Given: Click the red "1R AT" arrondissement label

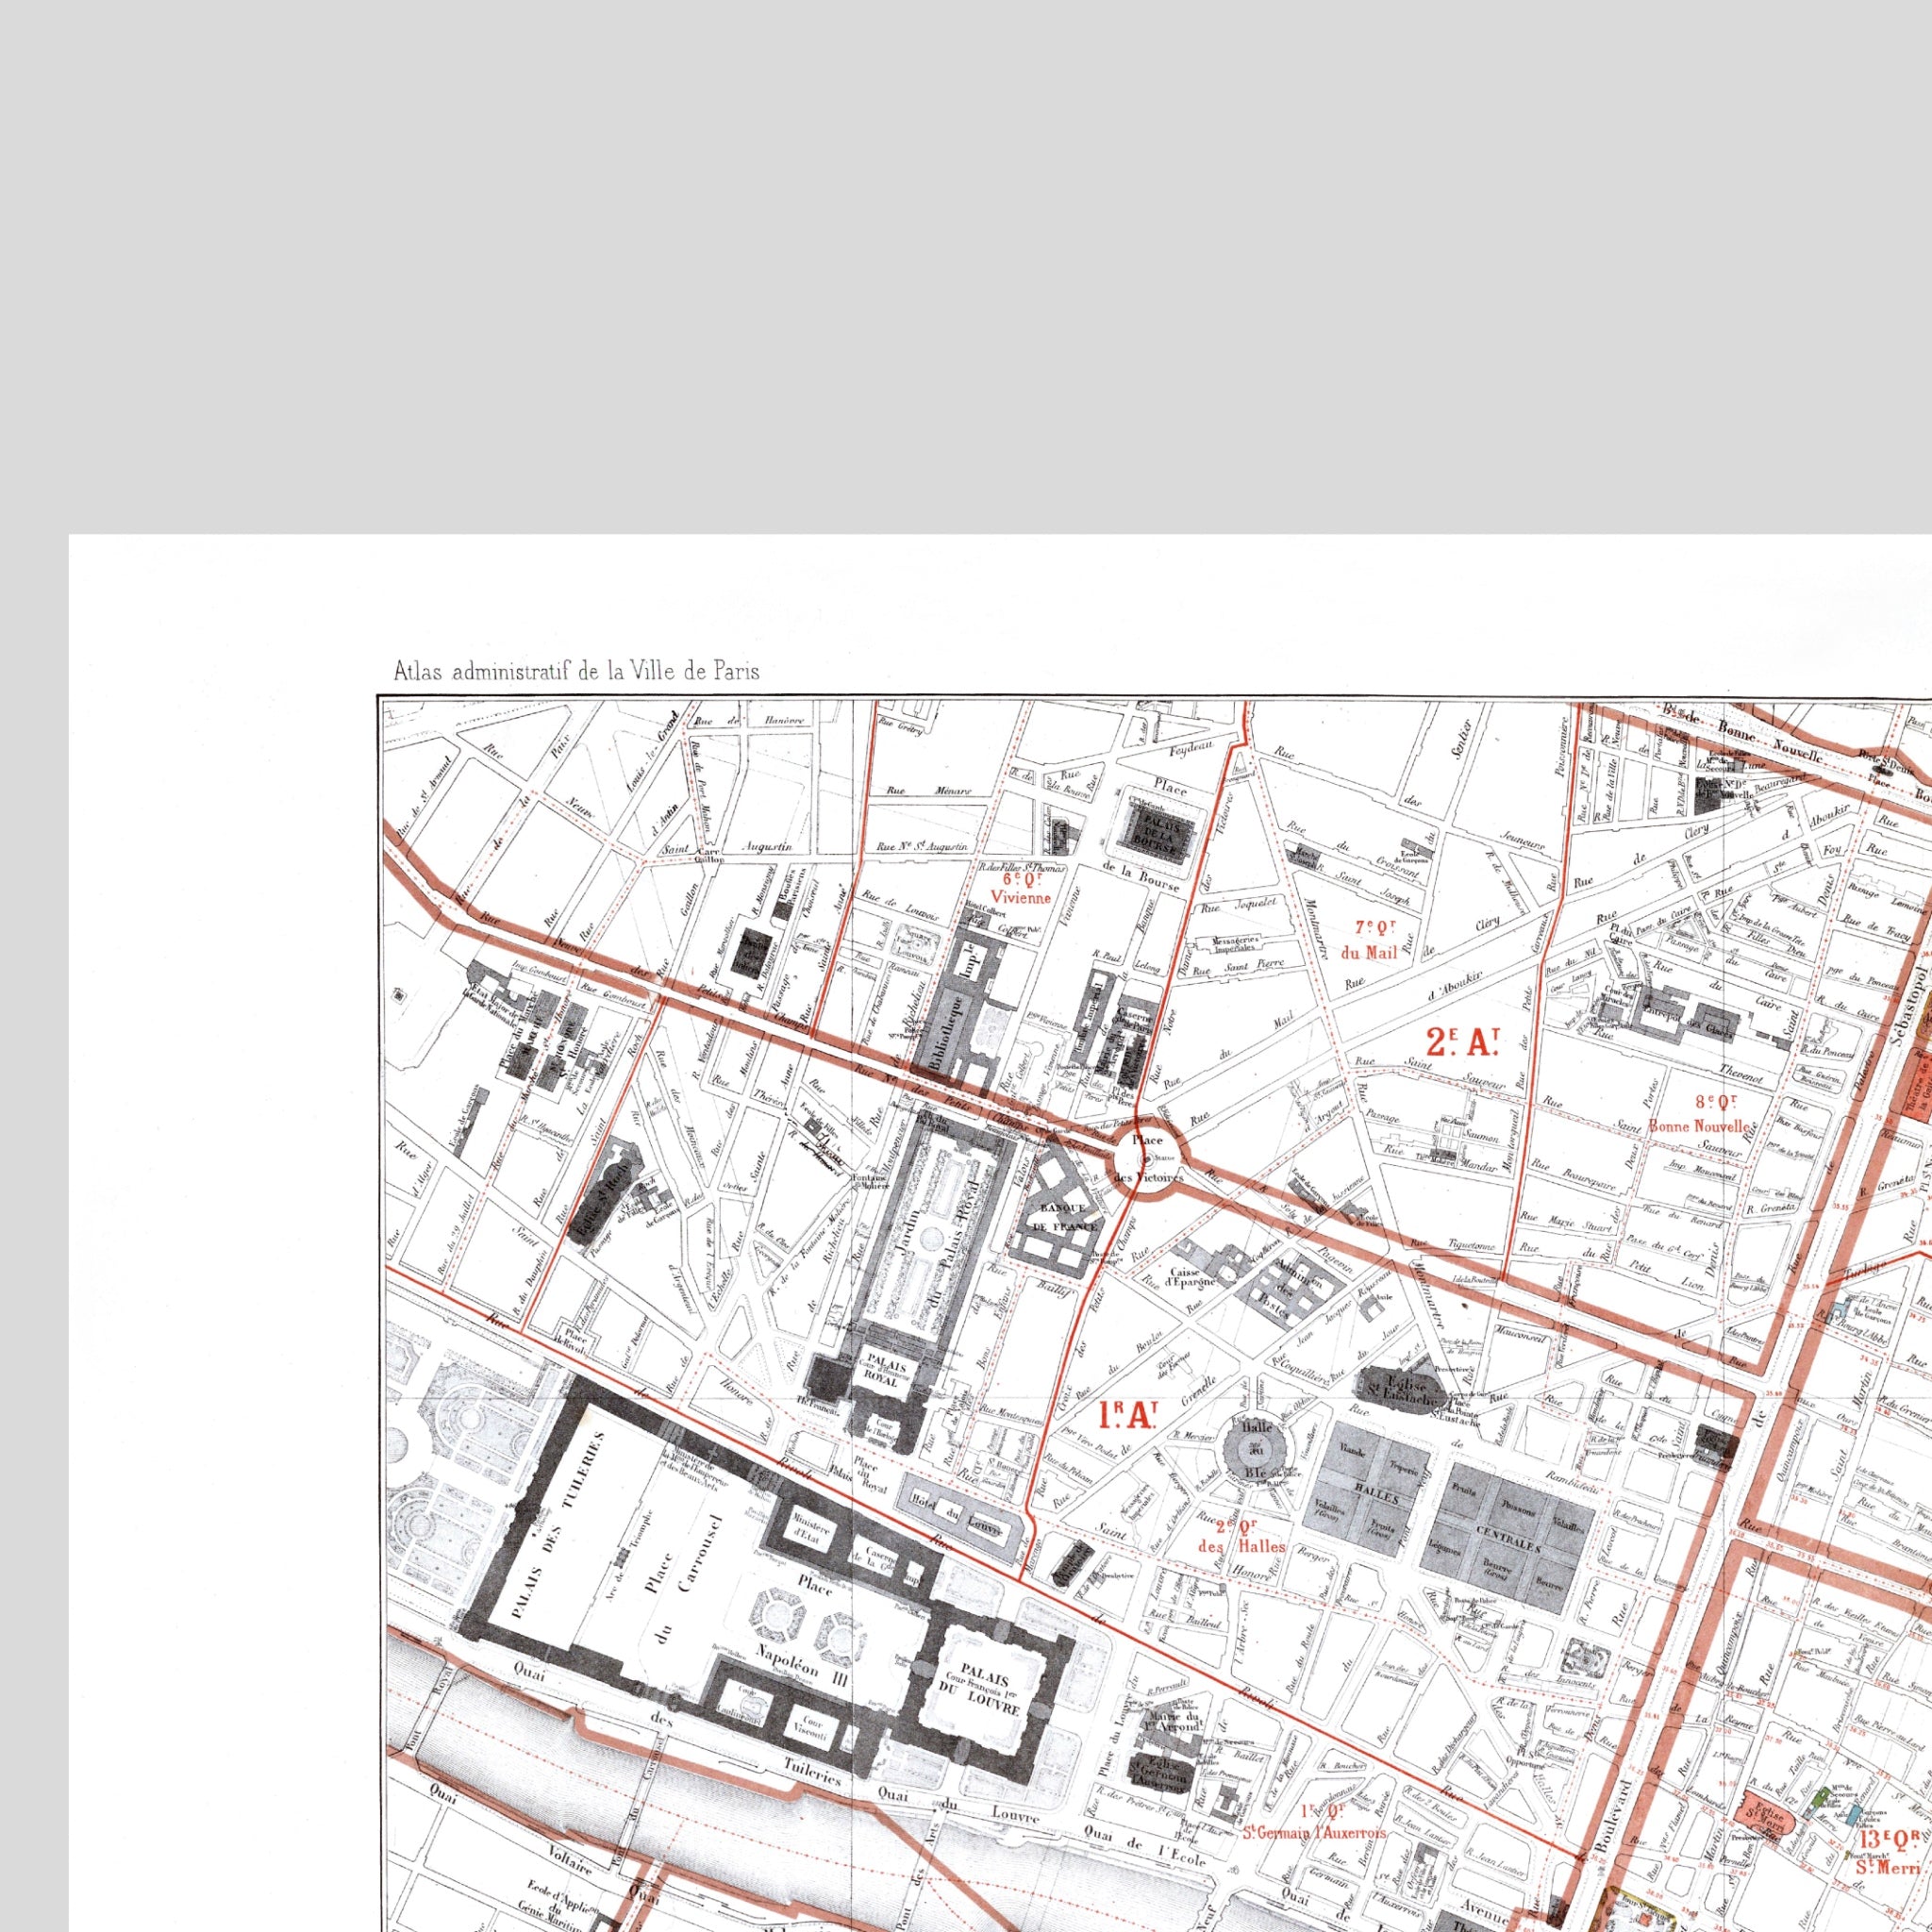Looking at the screenshot, I should tap(1128, 1414).
